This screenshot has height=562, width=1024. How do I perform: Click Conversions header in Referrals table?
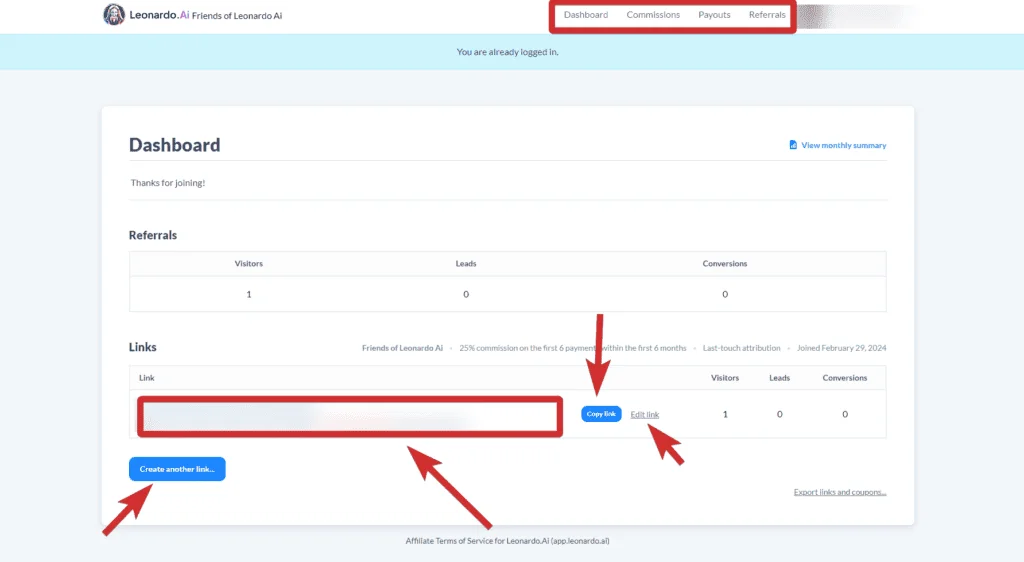coord(725,264)
